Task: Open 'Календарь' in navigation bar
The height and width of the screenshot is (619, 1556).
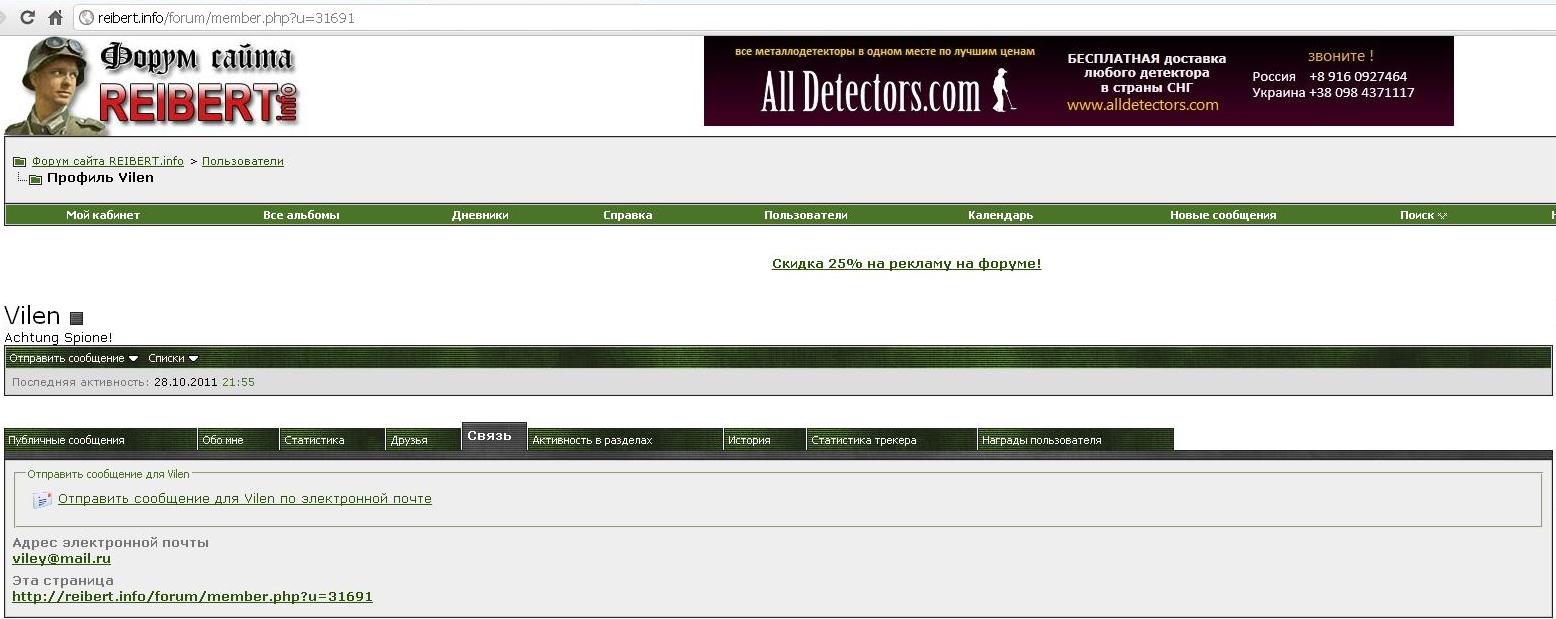Action: point(1001,215)
